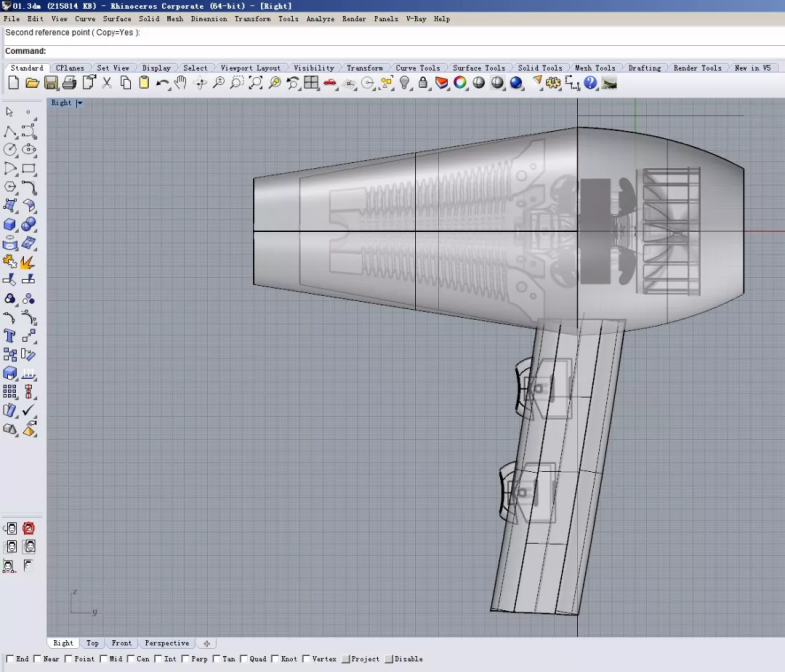Screen dimensions: 785x672
Task: Open the Analyze menu
Action: (320, 19)
